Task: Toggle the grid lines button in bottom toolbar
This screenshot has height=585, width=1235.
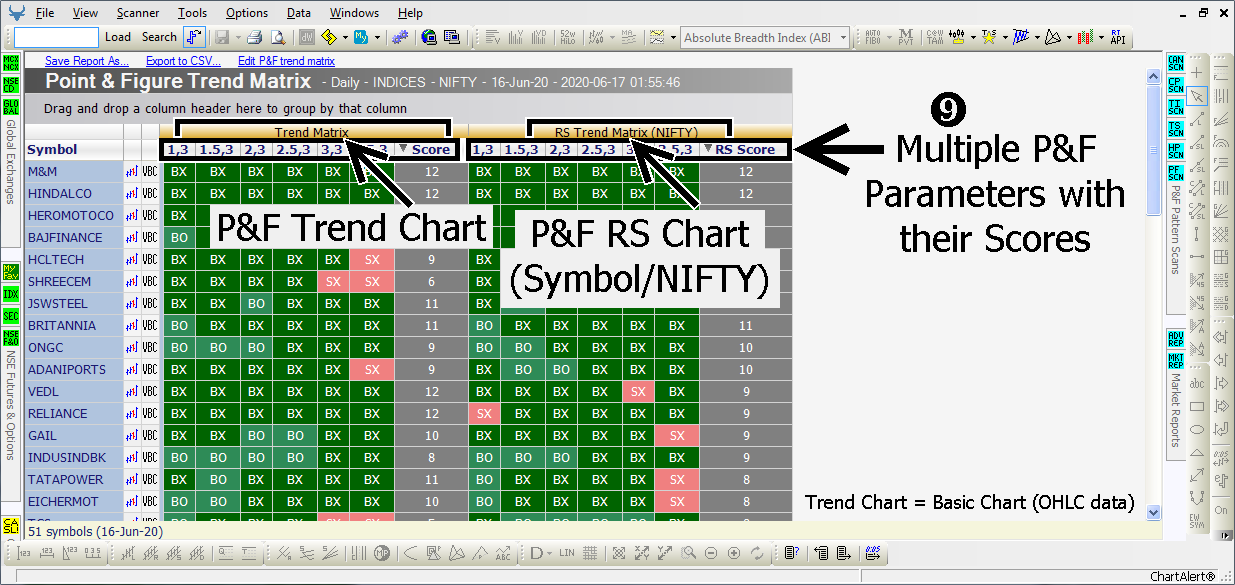Action: pyautogui.click(x=590, y=553)
